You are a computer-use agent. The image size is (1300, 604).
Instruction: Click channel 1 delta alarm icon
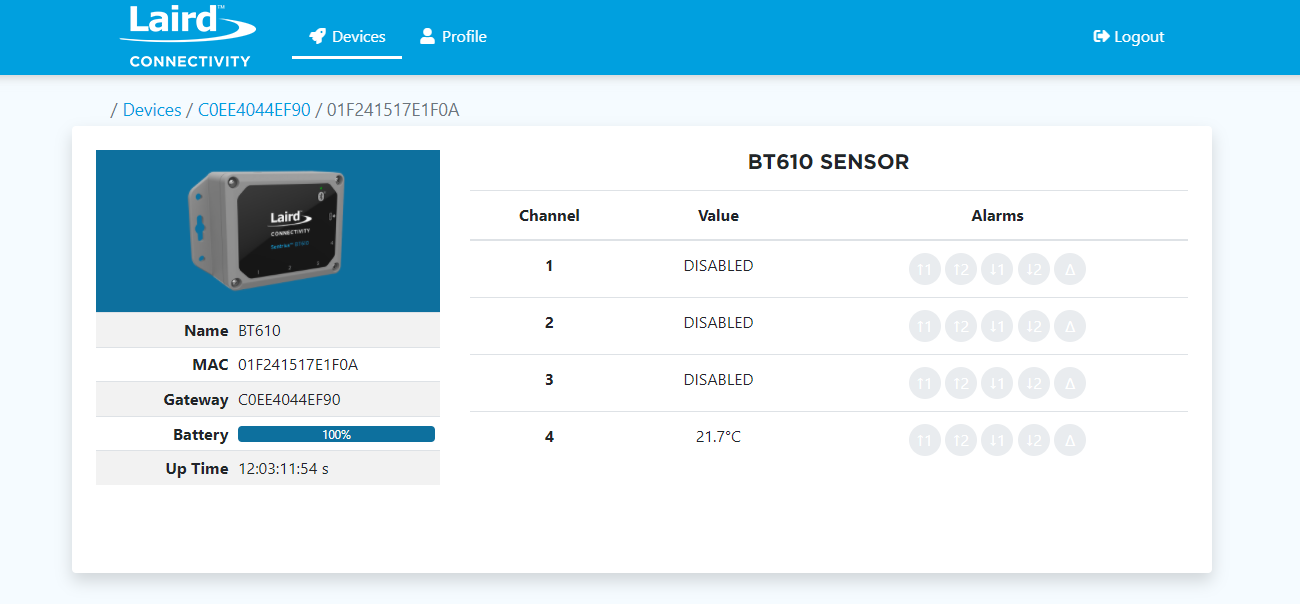pyautogui.click(x=1069, y=269)
